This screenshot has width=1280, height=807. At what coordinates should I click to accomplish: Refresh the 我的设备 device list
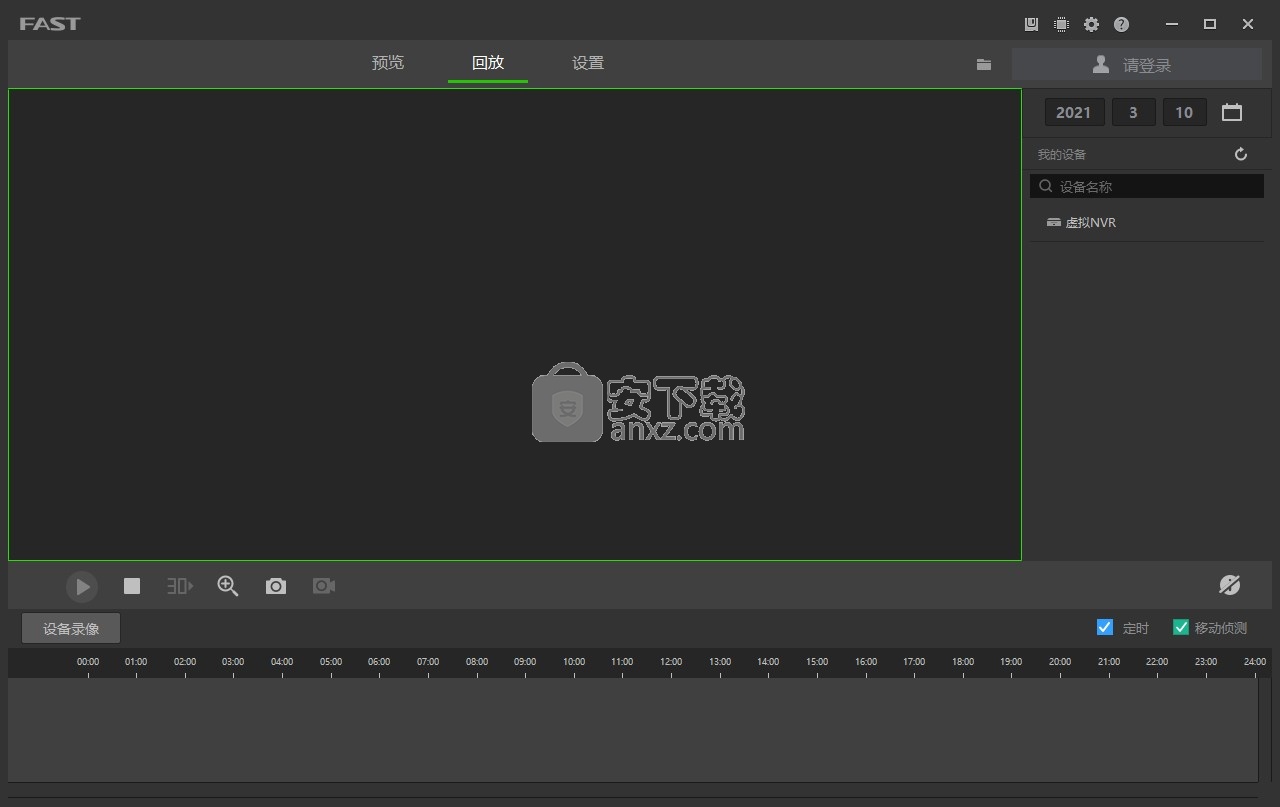[x=1241, y=154]
